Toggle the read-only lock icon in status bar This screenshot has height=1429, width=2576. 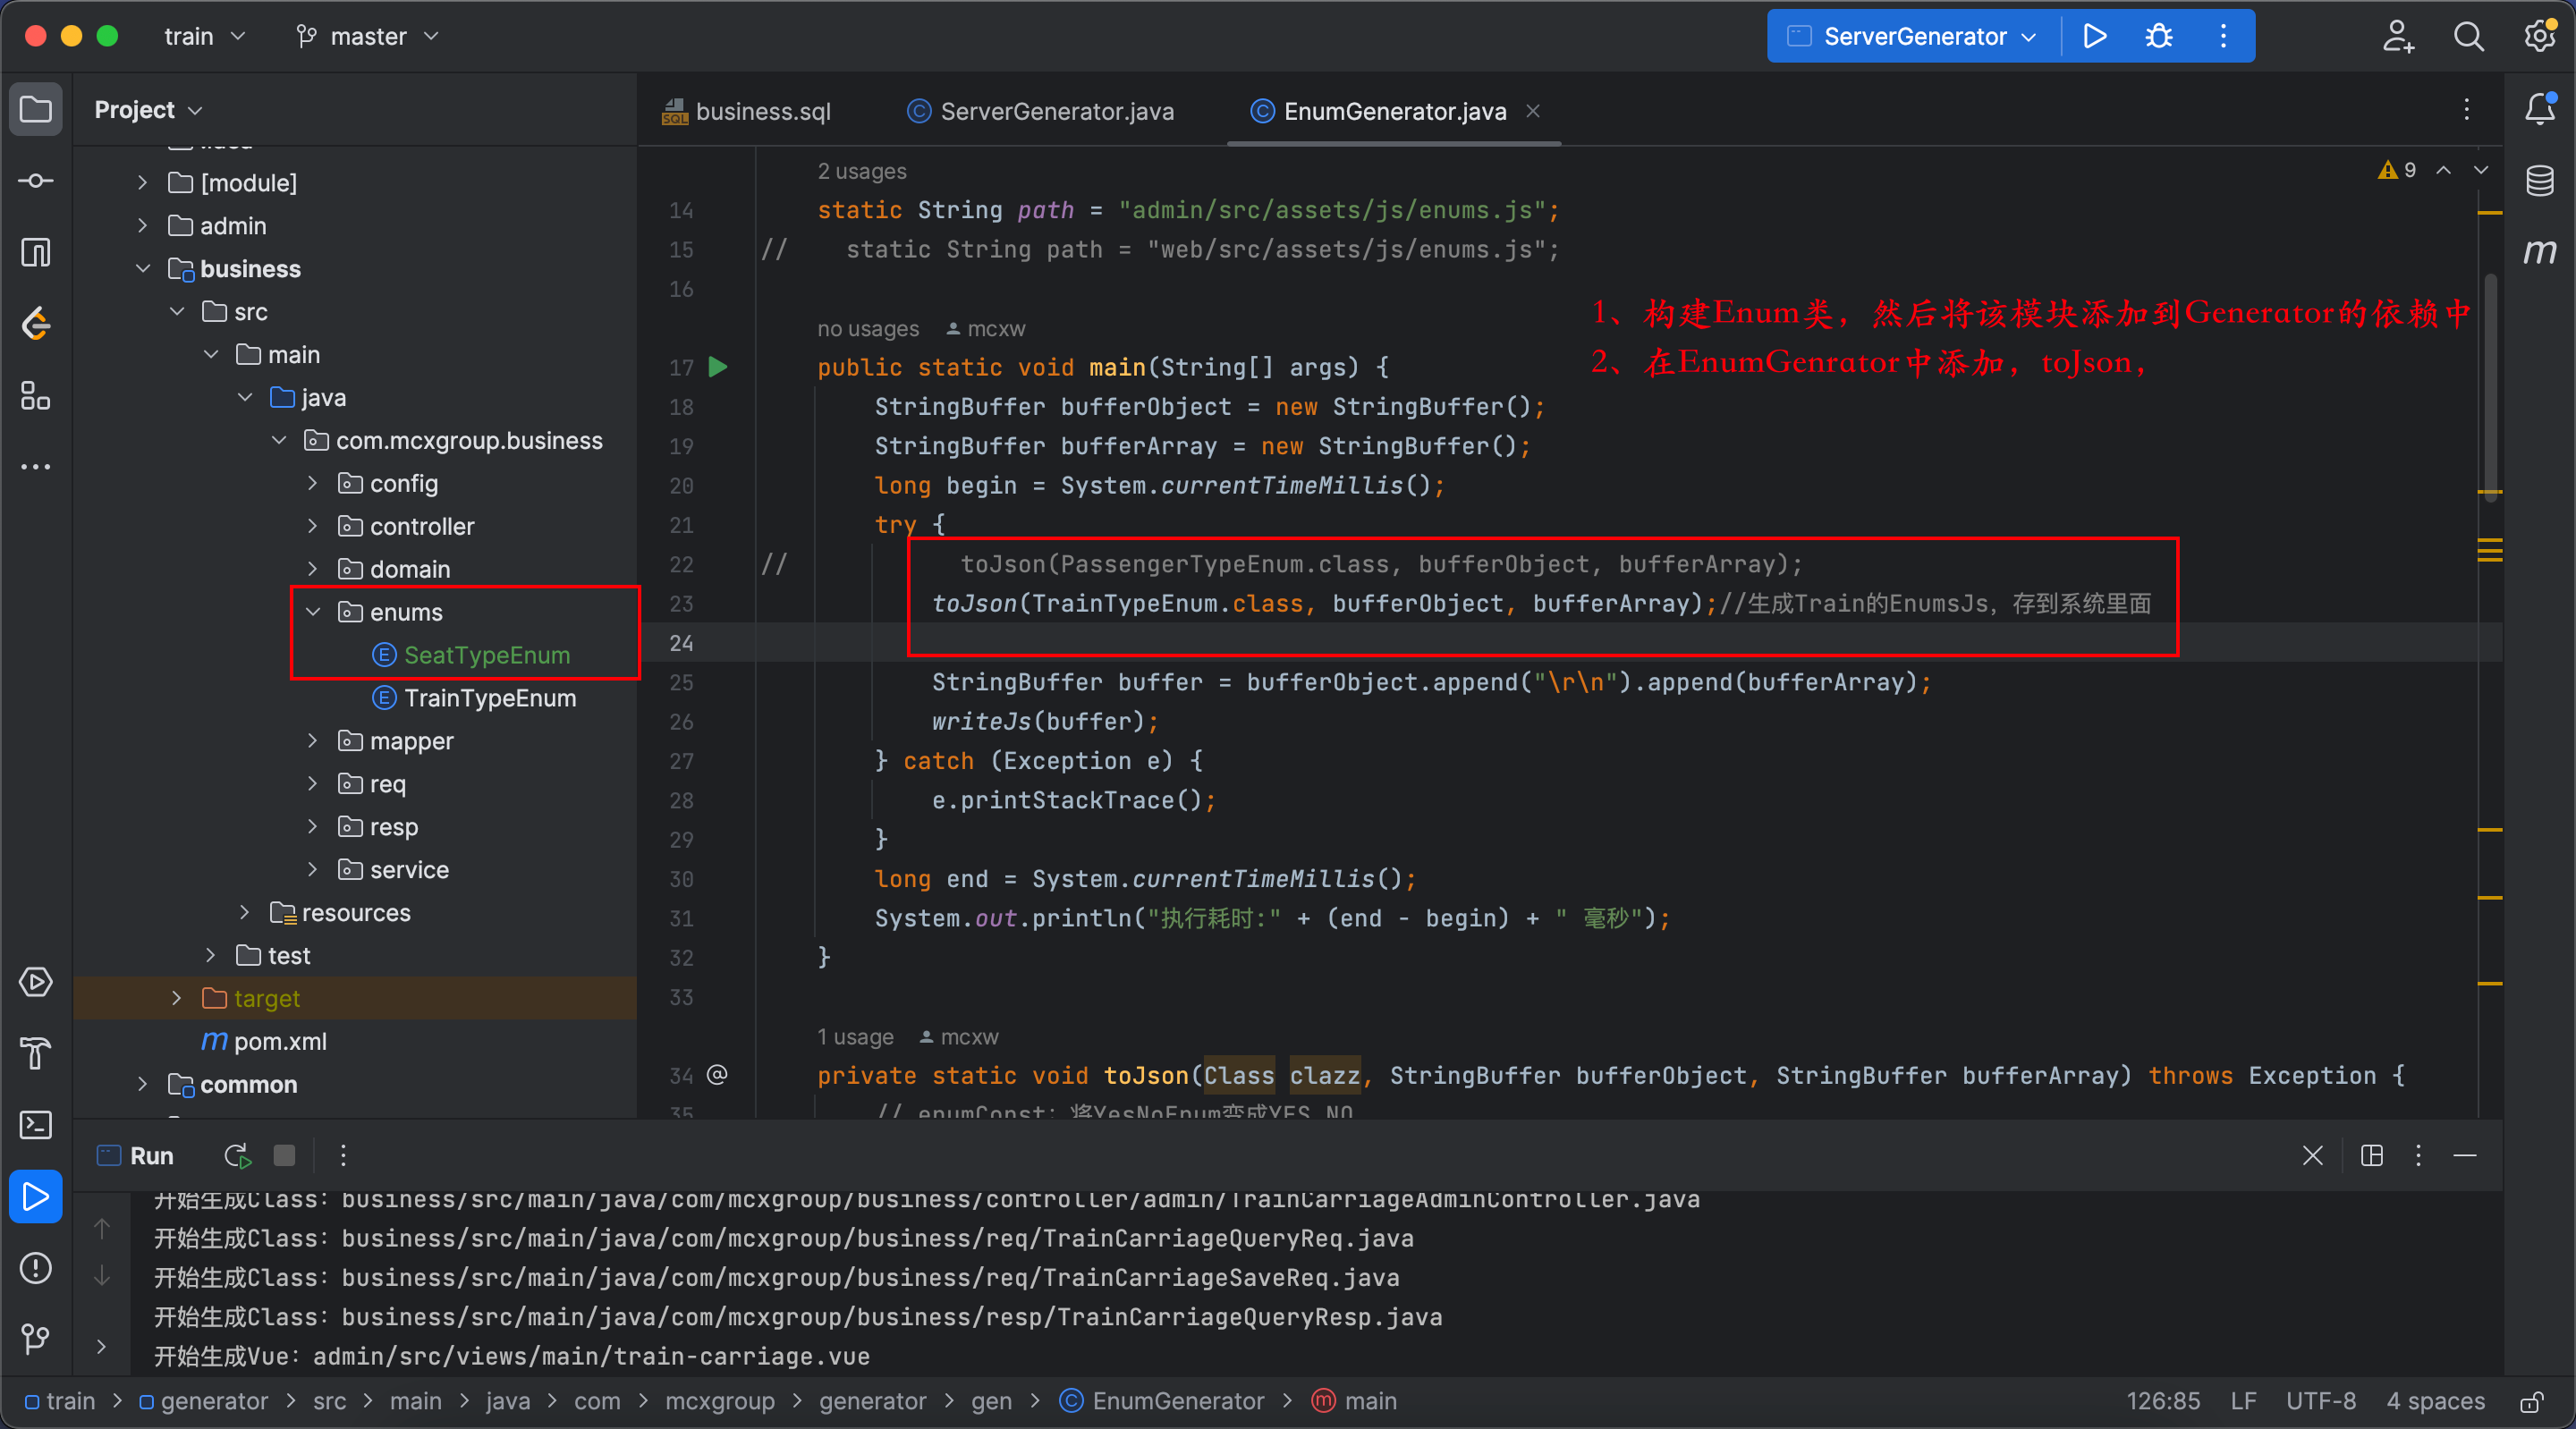[2531, 1402]
